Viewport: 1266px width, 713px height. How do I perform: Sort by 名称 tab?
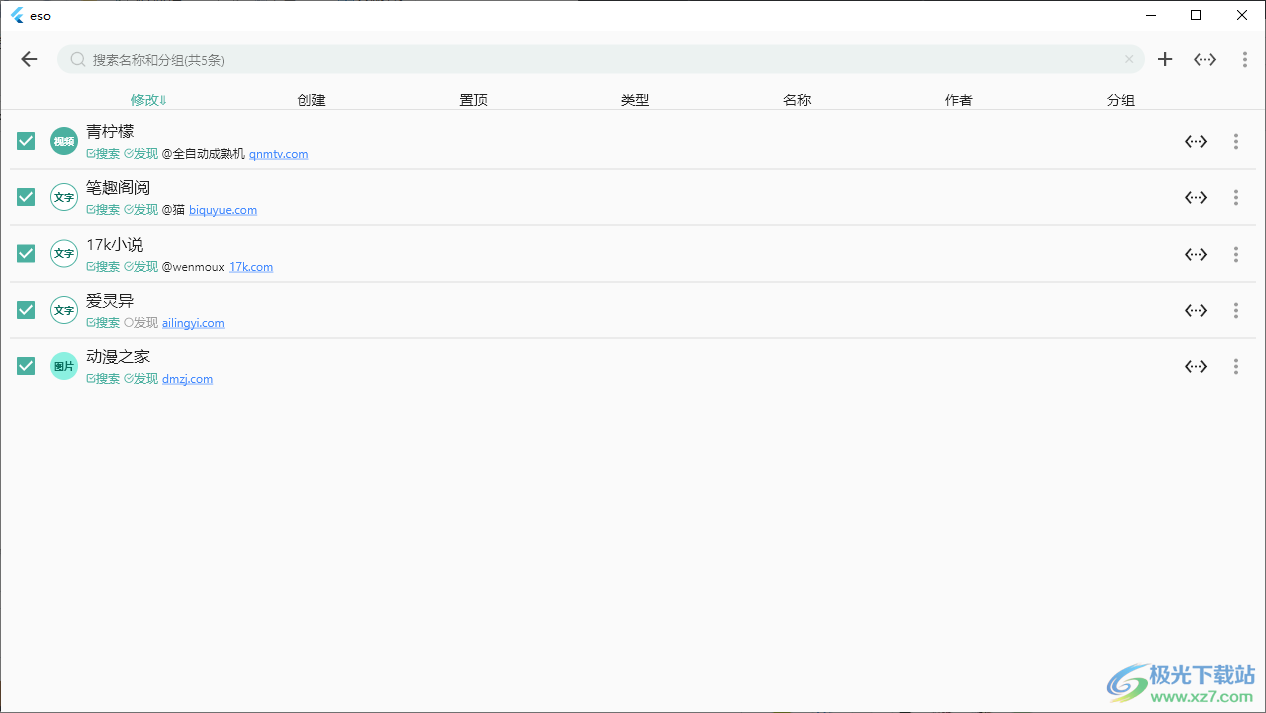pyautogui.click(x=797, y=100)
